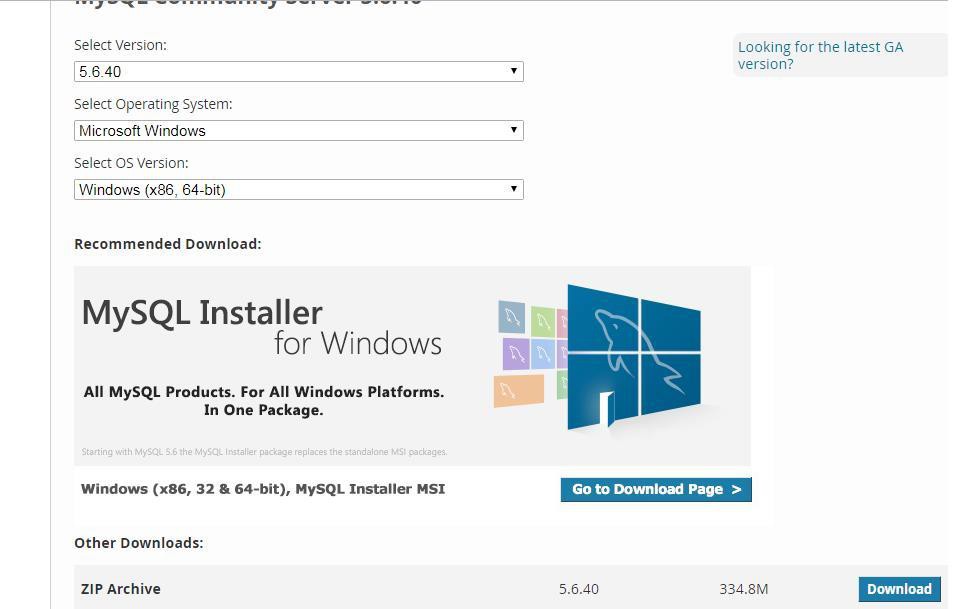
Task: Click the Go to Download Page button
Action: [x=656, y=490]
